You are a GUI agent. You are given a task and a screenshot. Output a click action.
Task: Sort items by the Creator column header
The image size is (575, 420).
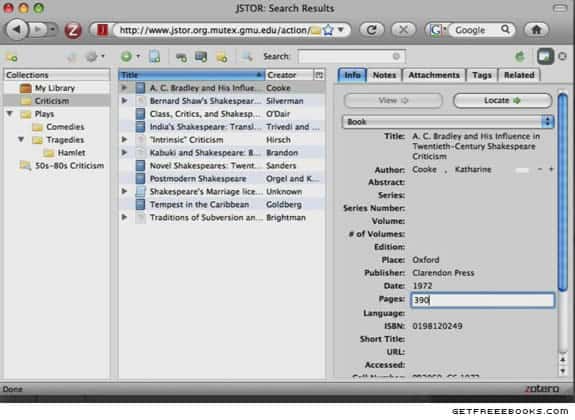click(x=289, y=75)
